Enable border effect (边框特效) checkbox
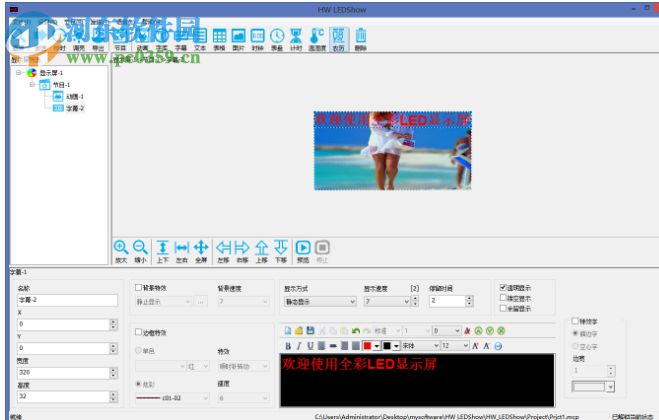The width and height of the screenshot is (659, 420). [x=138, y=332]
